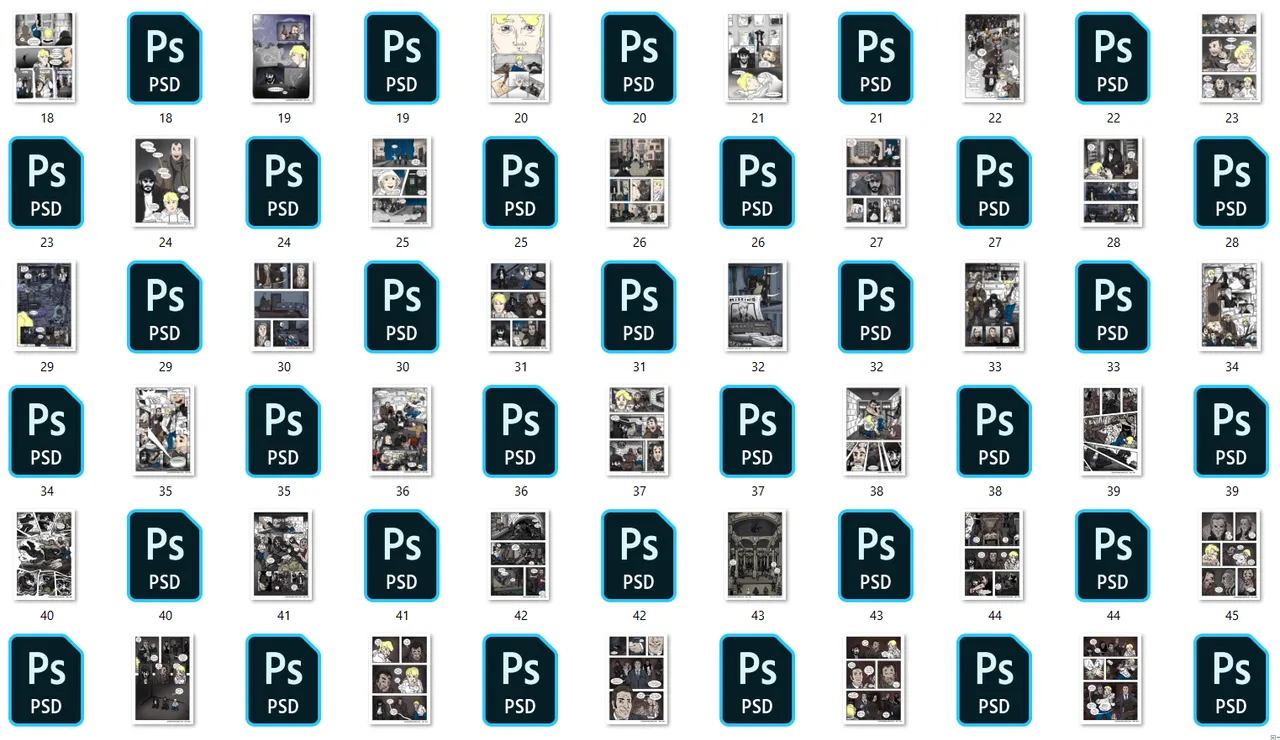
Task: Select the Photoshop PSD file named 18
Action: coord(165,58)
